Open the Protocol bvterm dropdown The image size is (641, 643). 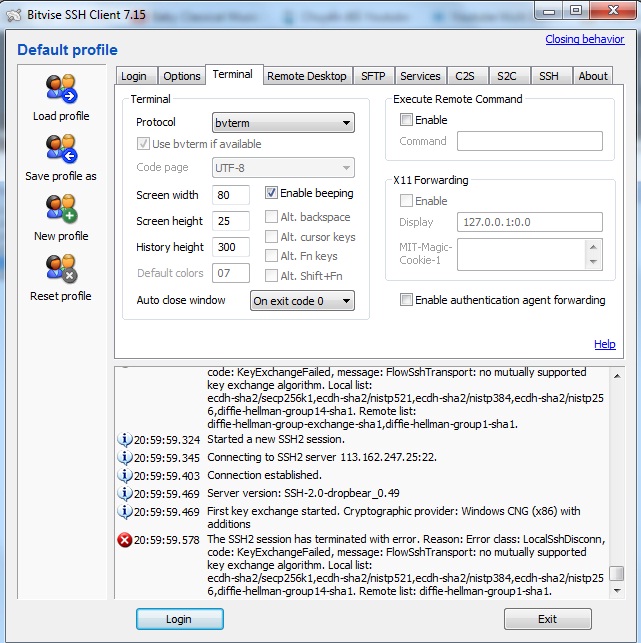pos(283,123)
